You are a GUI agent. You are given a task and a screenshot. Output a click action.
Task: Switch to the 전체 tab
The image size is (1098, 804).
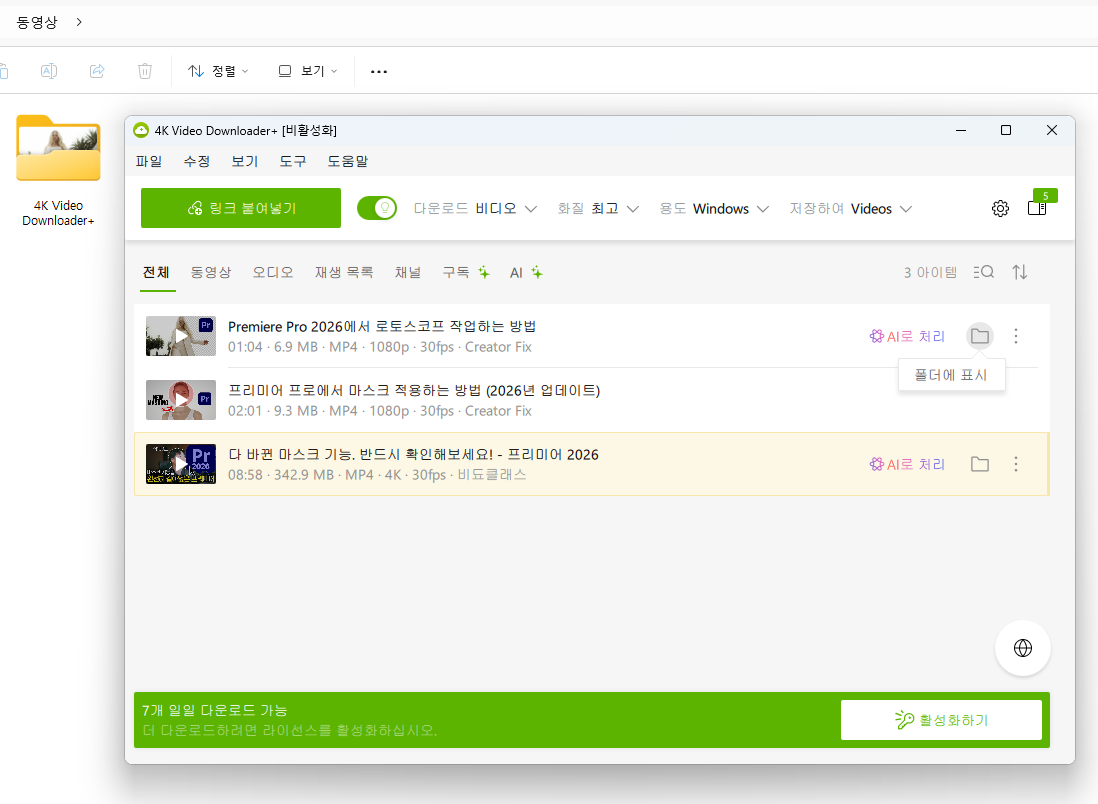coord(156,272)
